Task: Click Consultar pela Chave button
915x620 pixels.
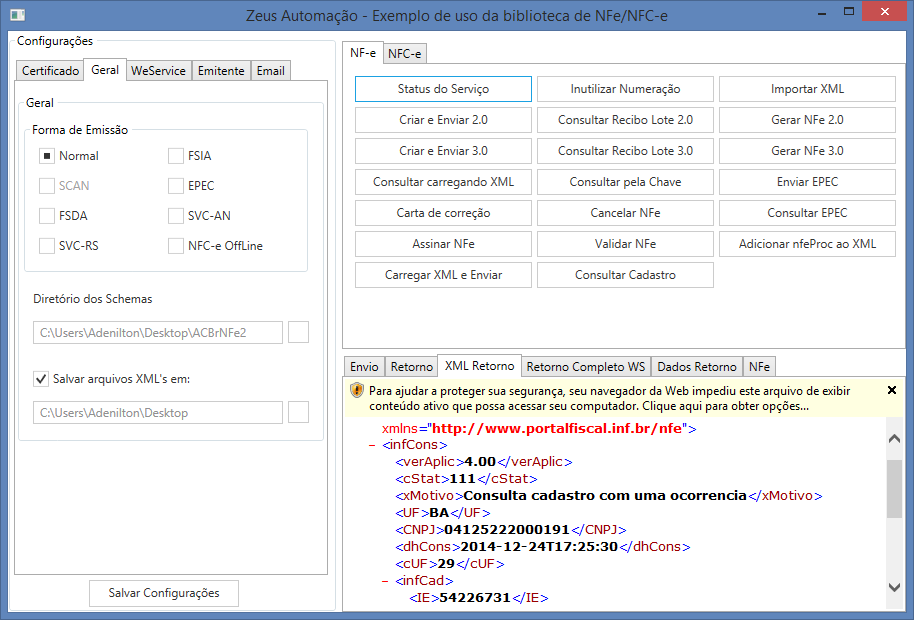Action: click(626, 182)
